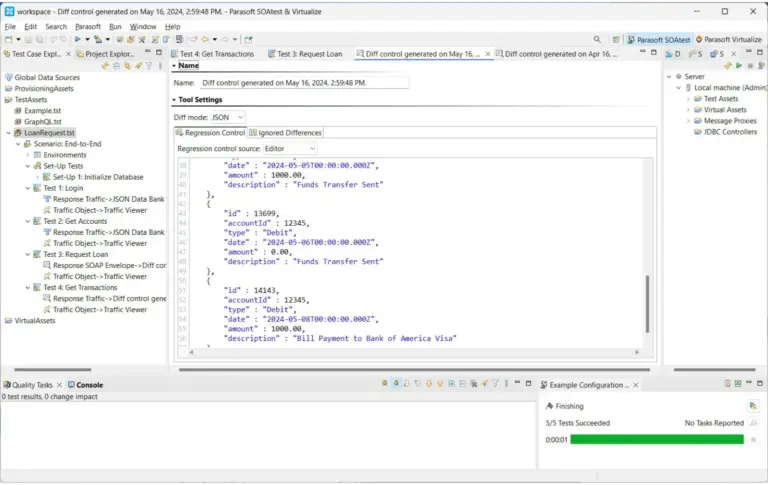768x485 pixels.
Task: Click the second gear icon highlighted in Quality Tasks toolbar
Action: 396,384
